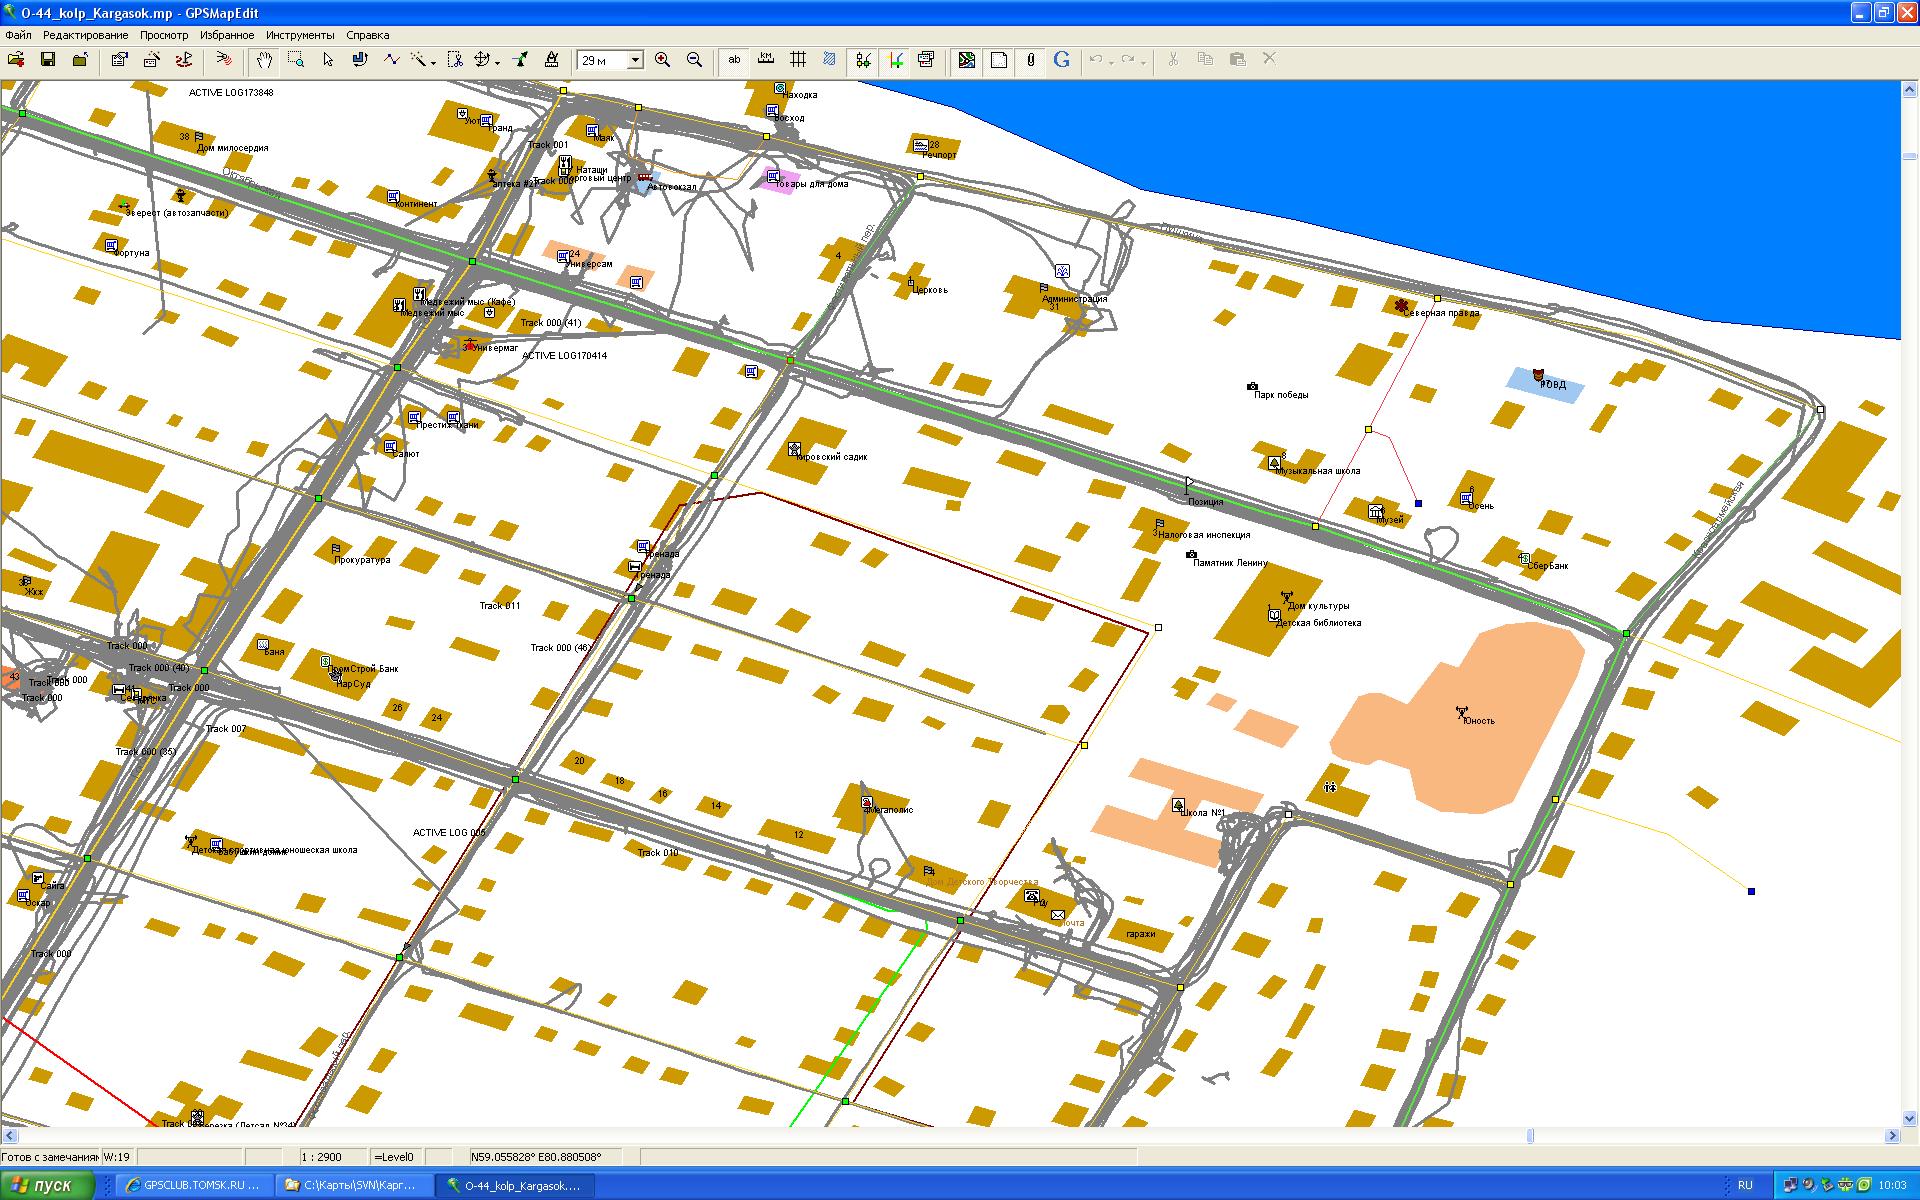Click the horizontal scrollbar right arrow
Image resolution: width=1920 pixels, height=1200 pixels.
pyautogui.click(x=1892, y=1136)
